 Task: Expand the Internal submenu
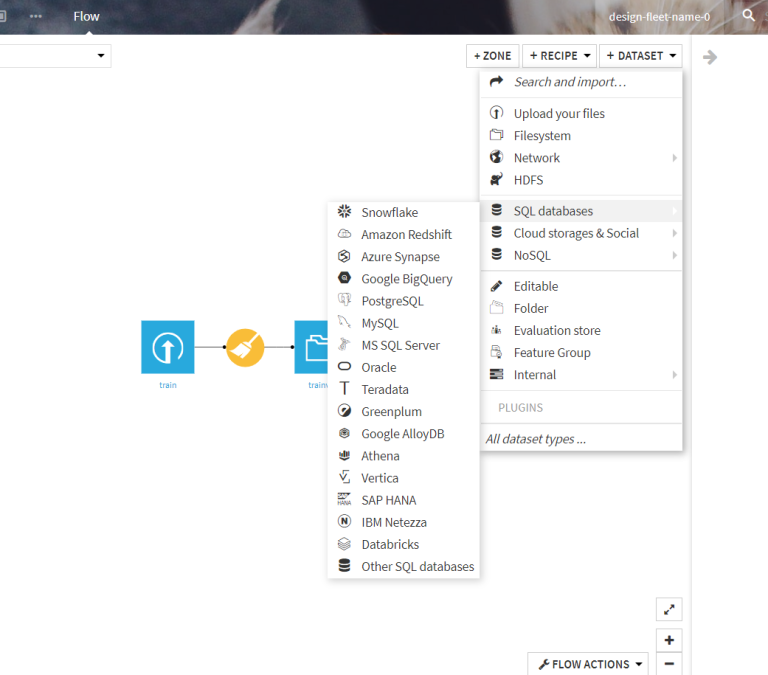[534, 375]
